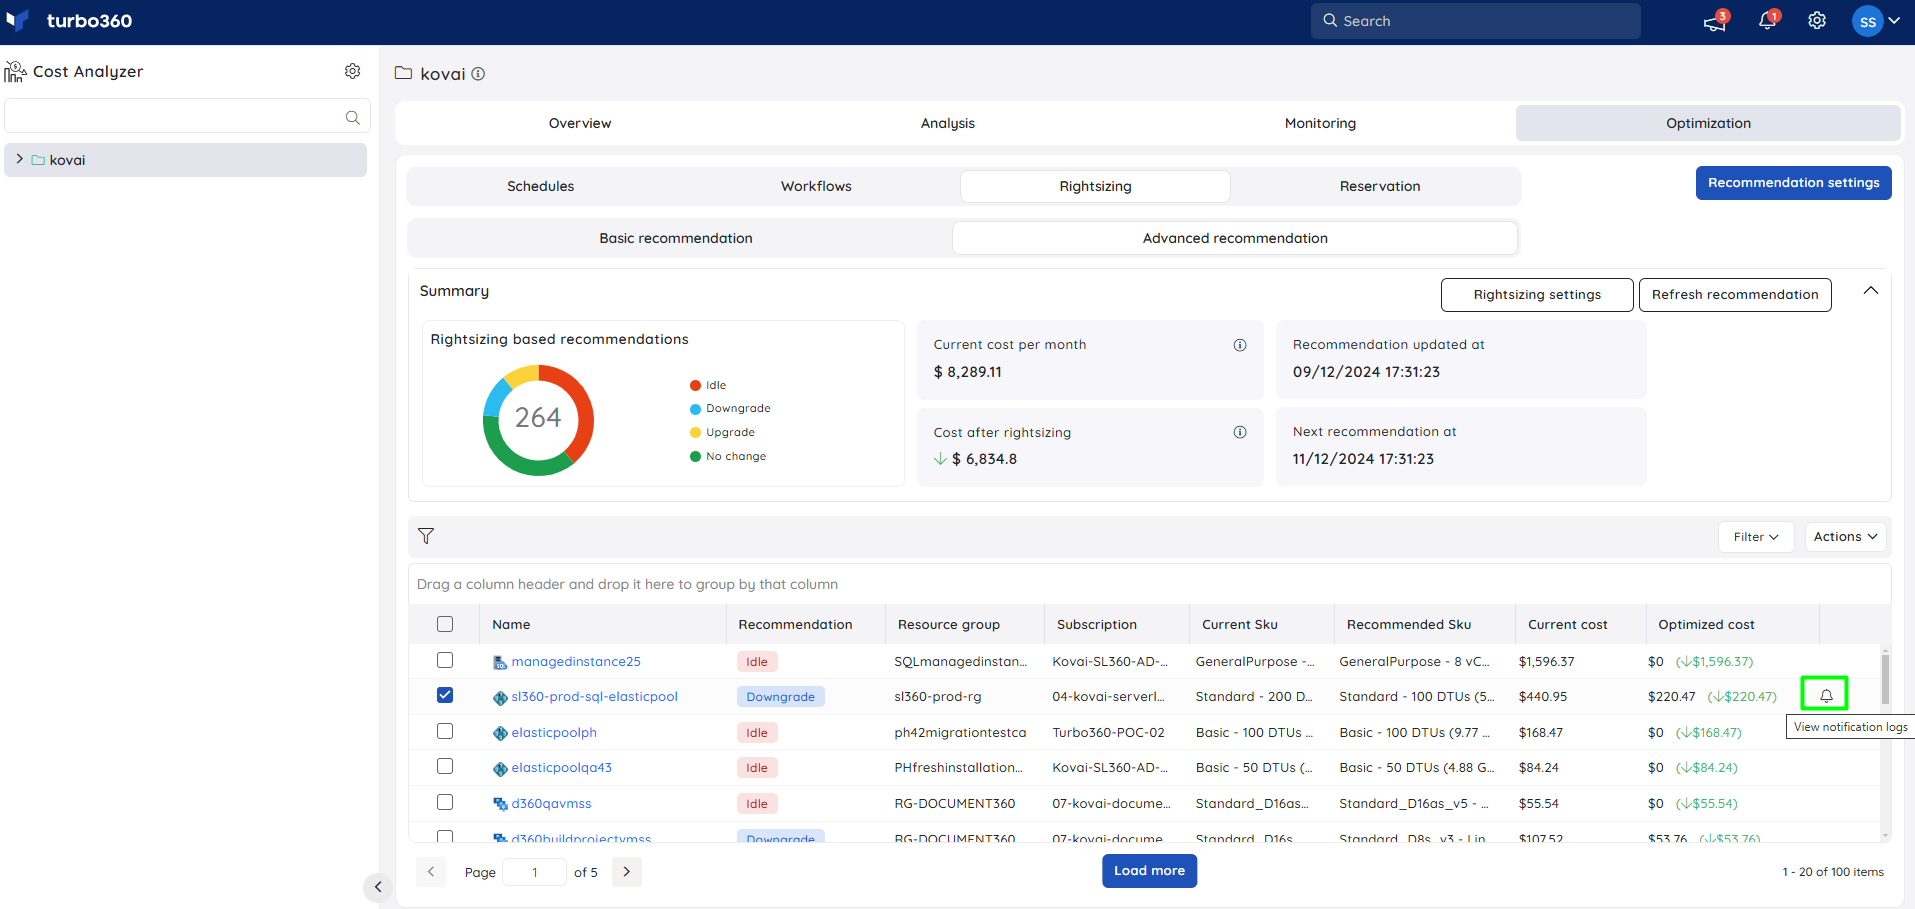Show info for Cost after rightsizing

click(x=1240, y=432)
